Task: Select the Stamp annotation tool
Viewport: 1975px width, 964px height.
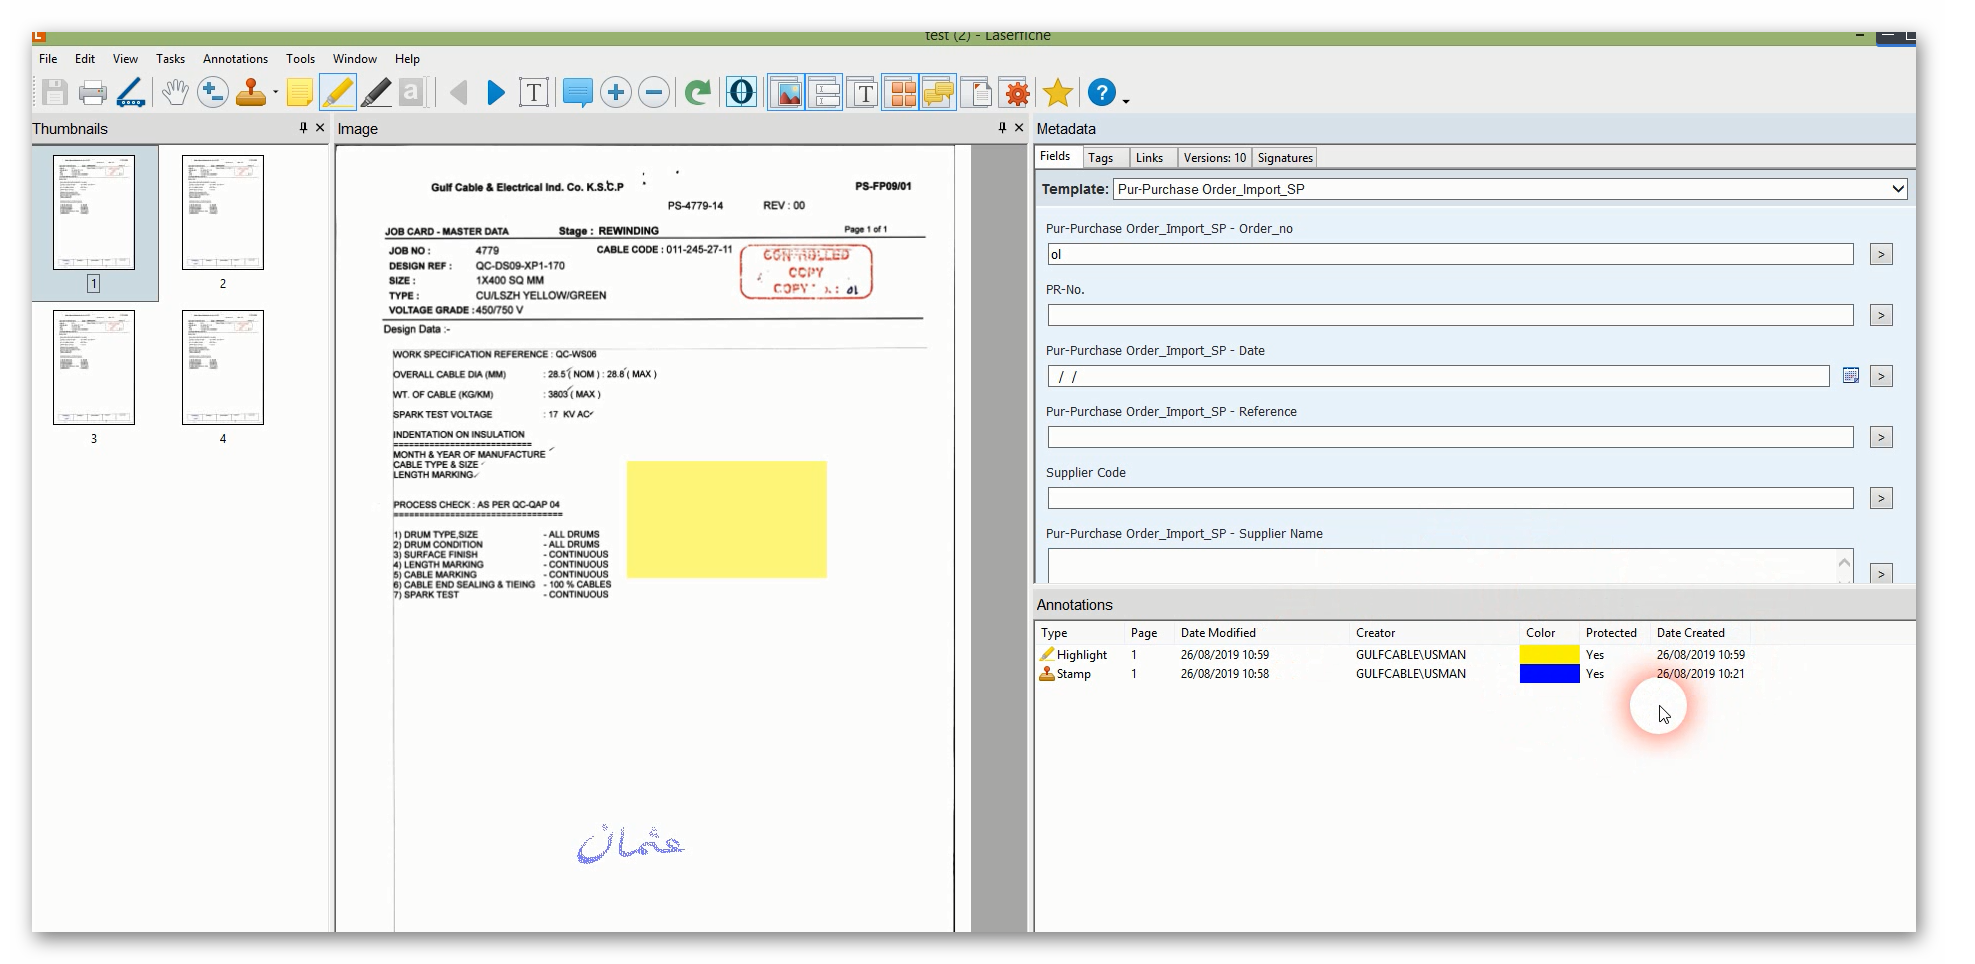Action: pyautogui.click(x=250, y=93)
